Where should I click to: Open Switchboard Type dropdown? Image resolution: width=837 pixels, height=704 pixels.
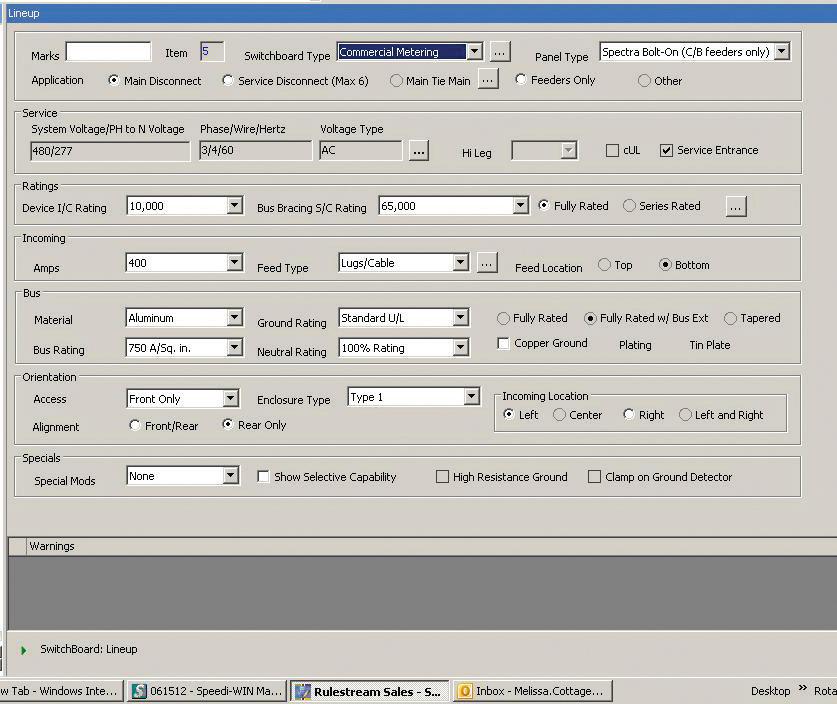[x=474, y=52]
